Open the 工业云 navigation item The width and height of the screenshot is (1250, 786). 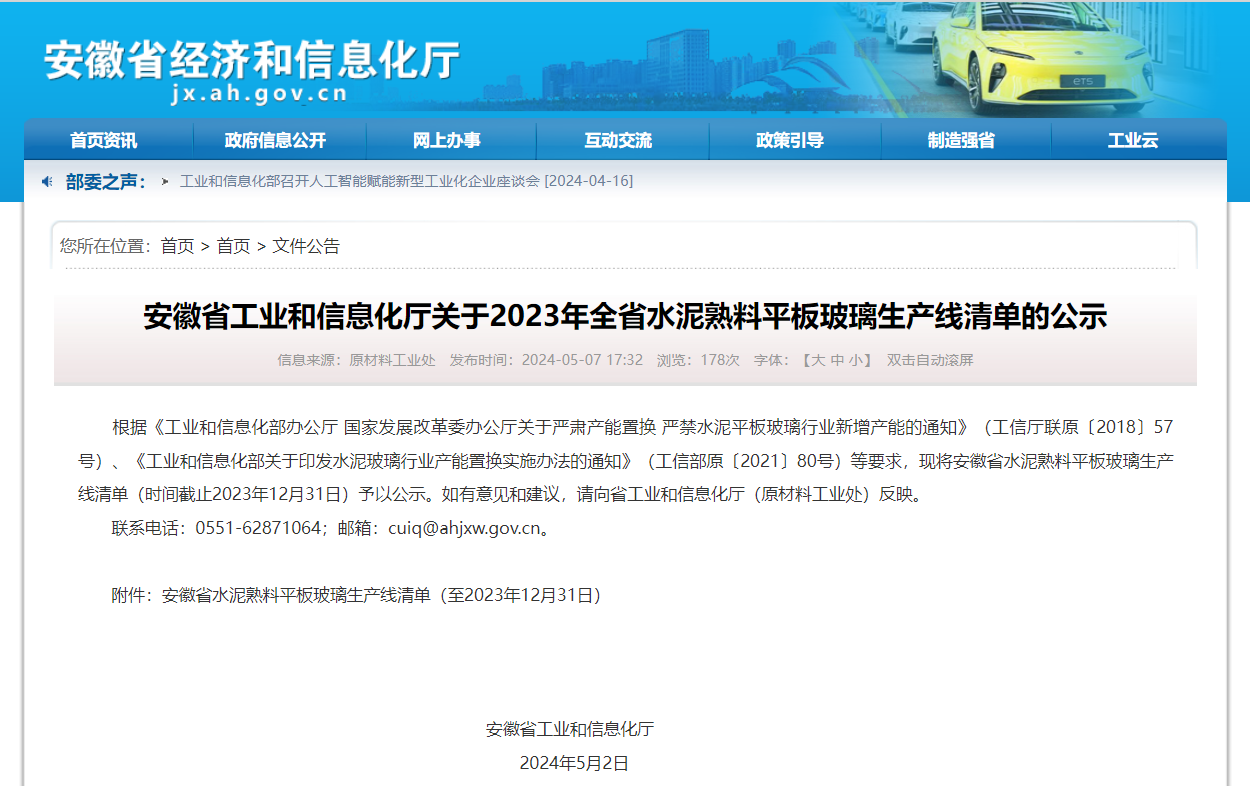tap(1133, 140)
